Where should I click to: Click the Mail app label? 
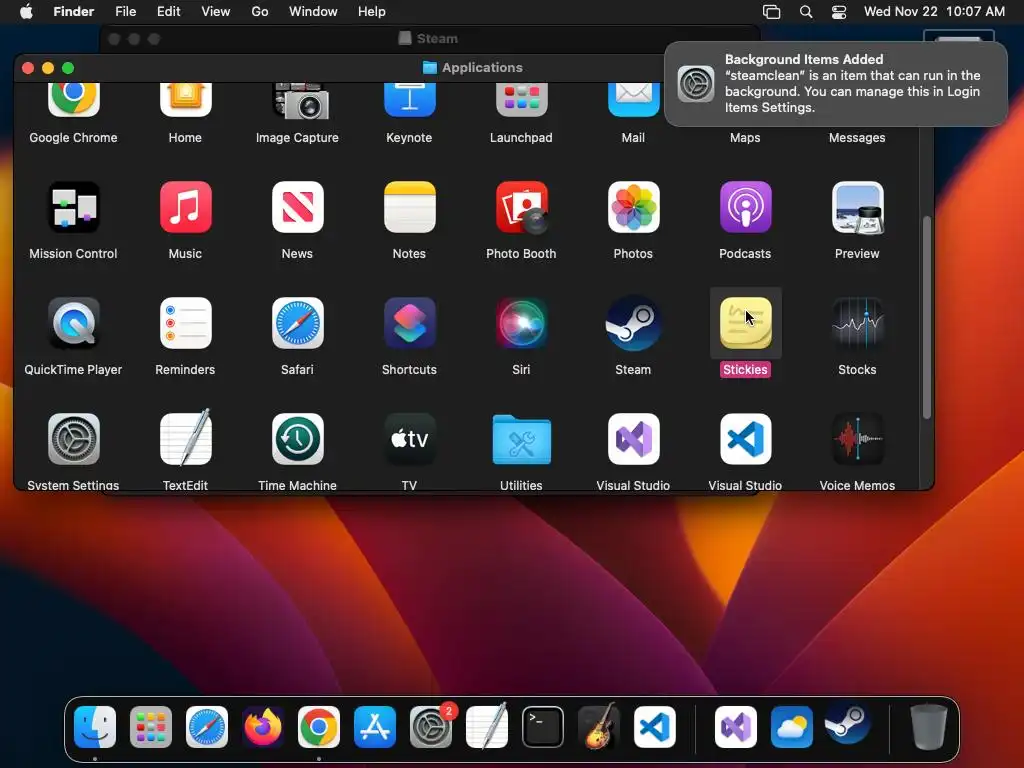tap(633, 138)
